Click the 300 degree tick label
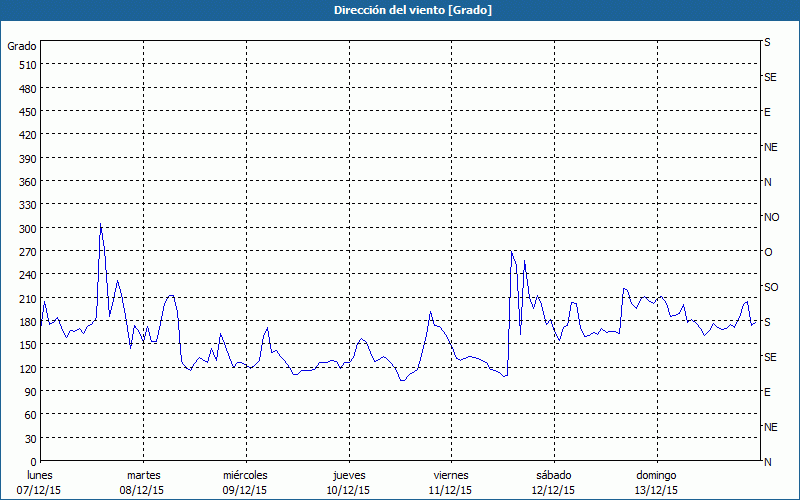The height and width of the screenshot is (500, 800). pyautogui.click(x=27, y=228)
